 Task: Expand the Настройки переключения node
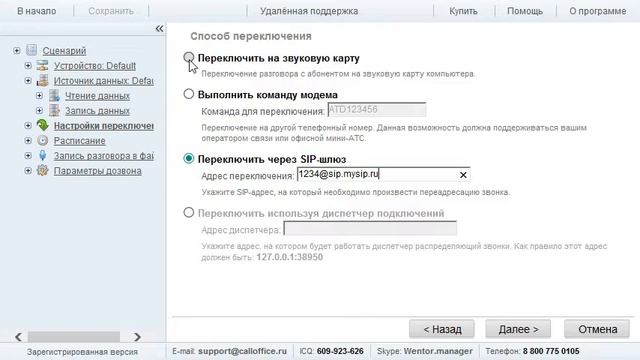[x=28, y=126]
